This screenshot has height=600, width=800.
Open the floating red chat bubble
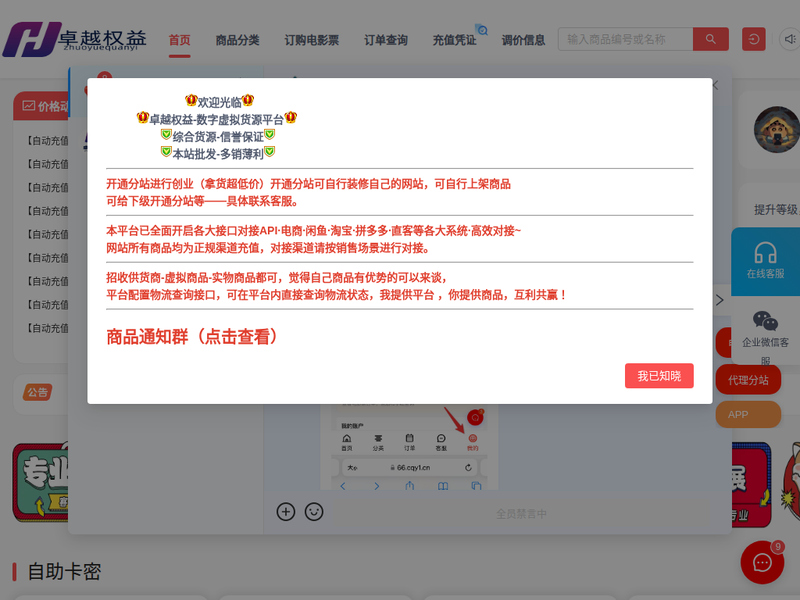[x=762, y=562]
